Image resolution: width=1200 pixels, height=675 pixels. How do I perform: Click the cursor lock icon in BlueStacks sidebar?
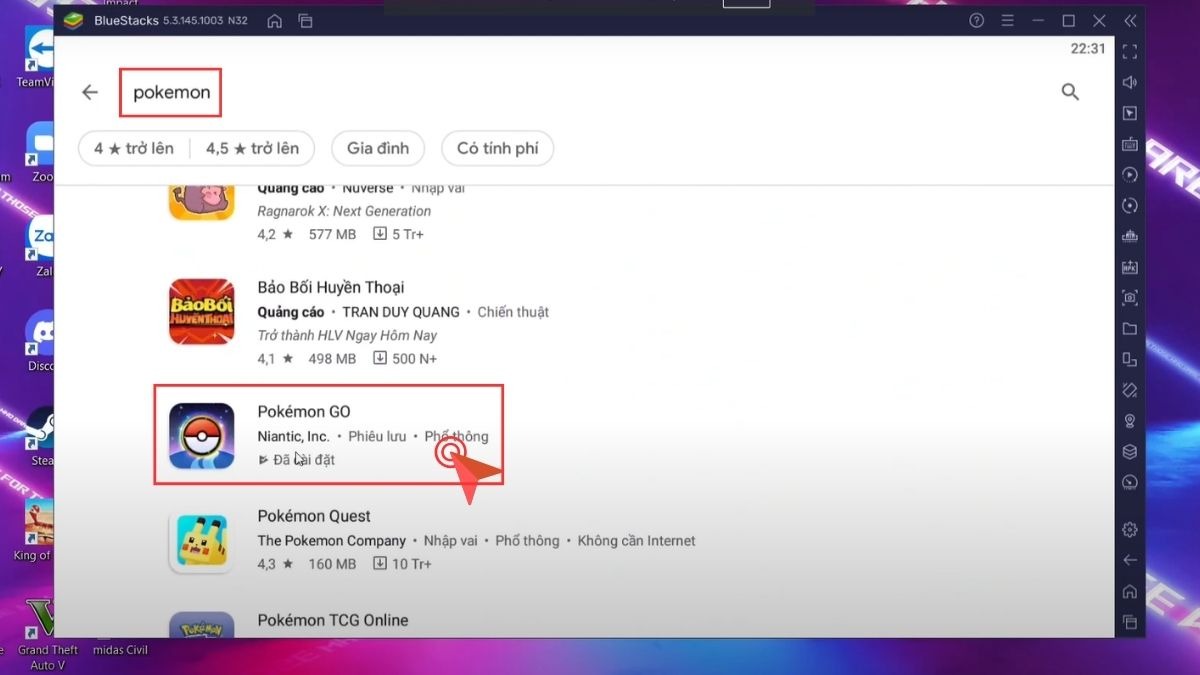tap(1130, 113)
